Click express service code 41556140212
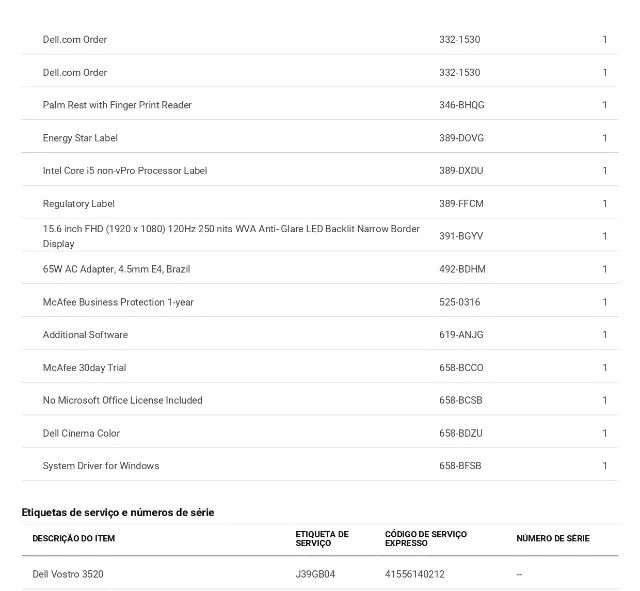This screenshot has width=640, height=591. coord(414,574)
